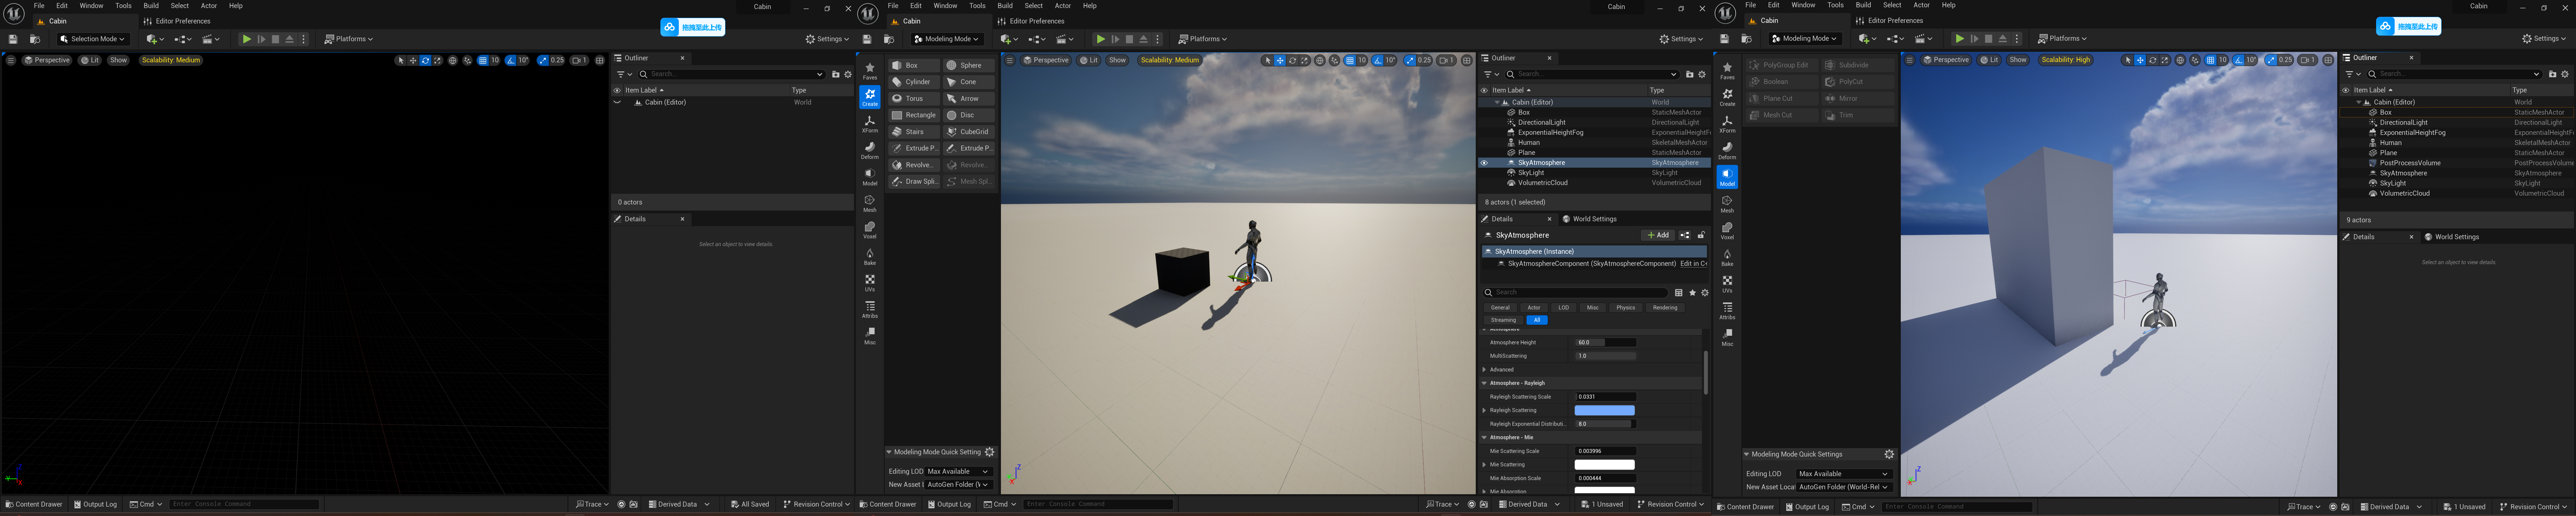Enable the All filter in Details panel
2576x516 pixels.
(1537, 320)
